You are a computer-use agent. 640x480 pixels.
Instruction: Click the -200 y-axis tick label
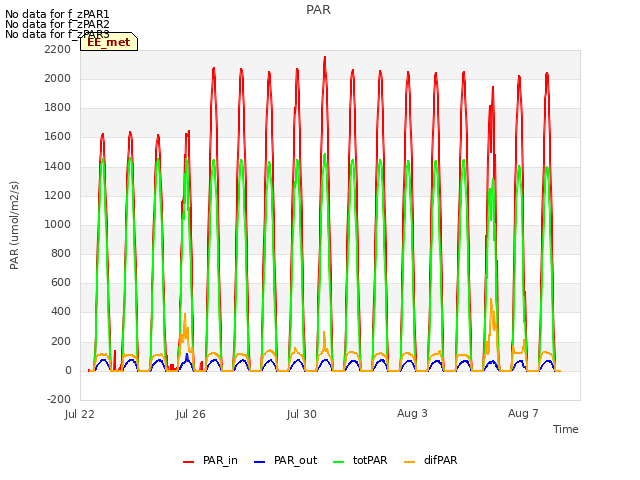[x=59, y=399]
